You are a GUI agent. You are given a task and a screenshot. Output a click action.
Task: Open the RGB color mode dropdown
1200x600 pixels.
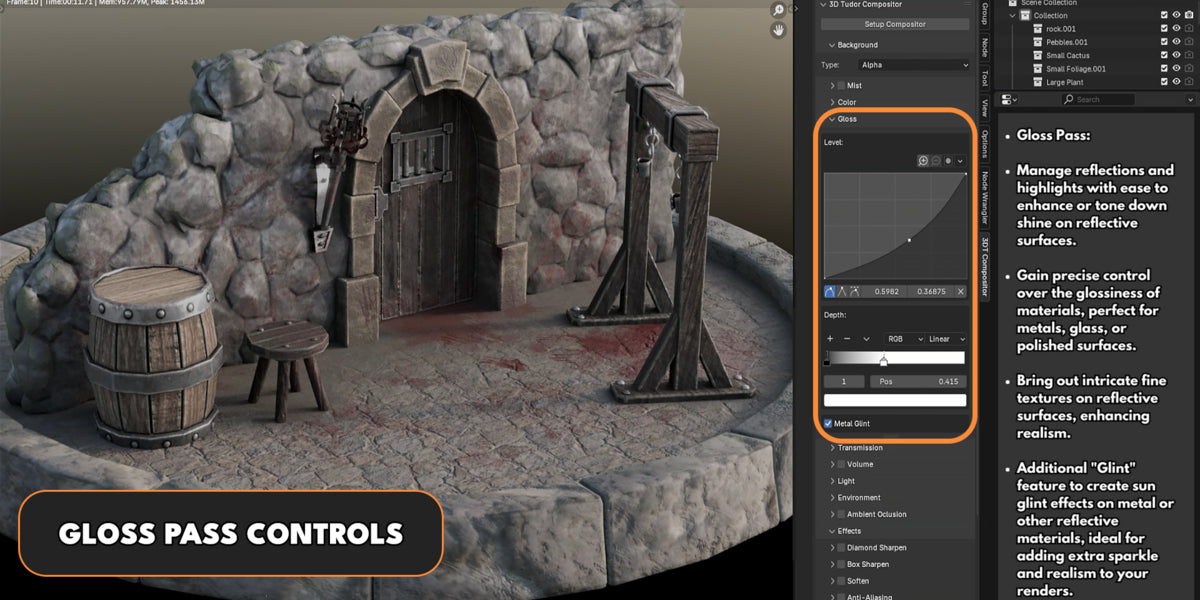(x=904, y=339)
